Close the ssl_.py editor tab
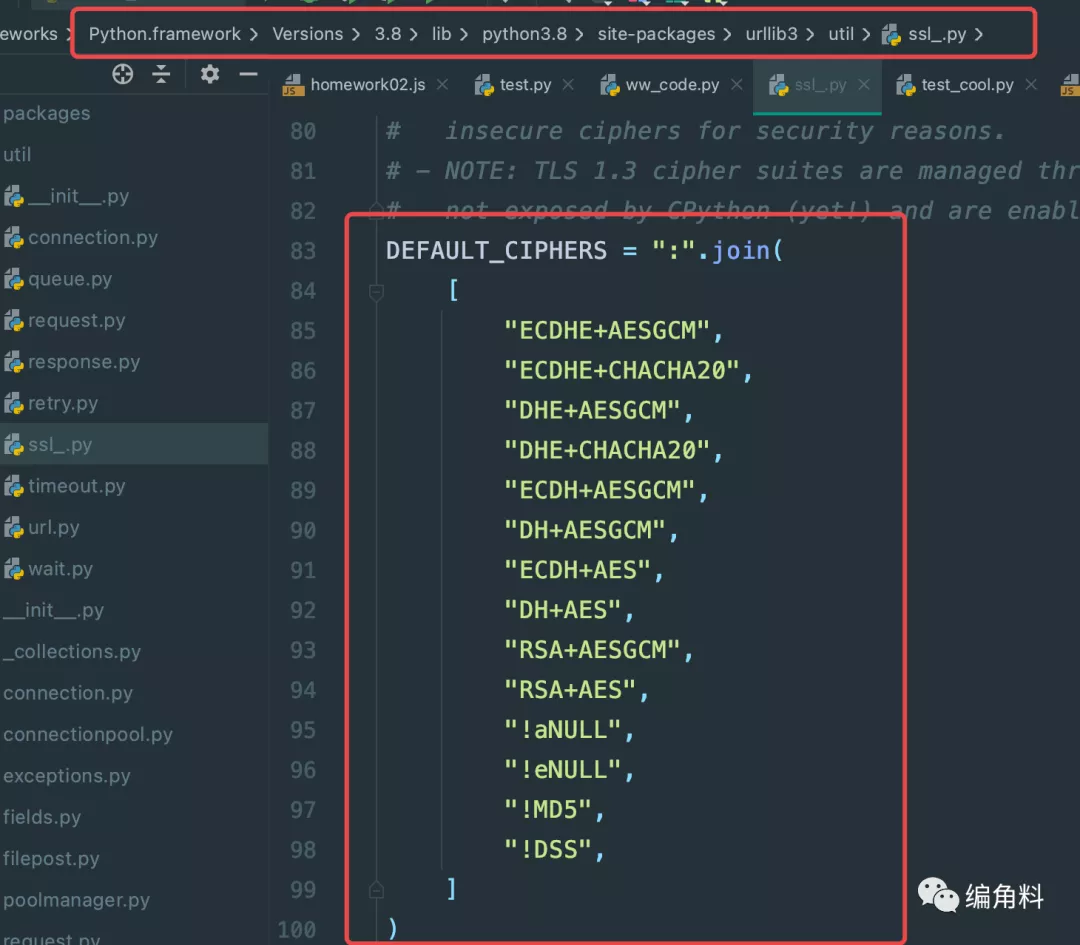 coord(865,85)
